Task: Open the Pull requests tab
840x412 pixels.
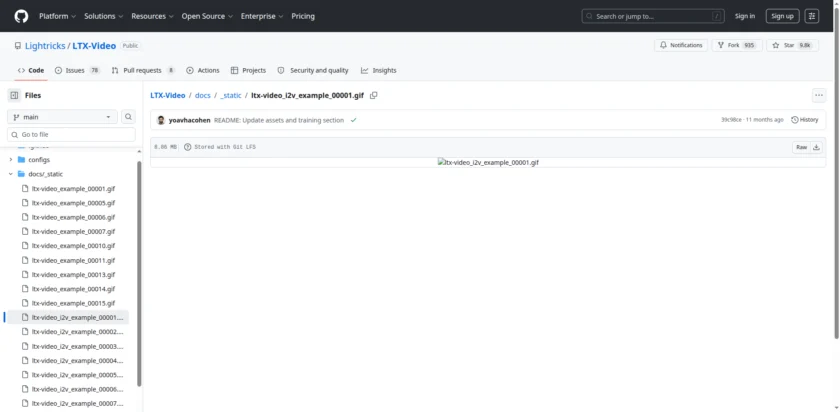Action: pyautogui.click(x=143, y=70)
